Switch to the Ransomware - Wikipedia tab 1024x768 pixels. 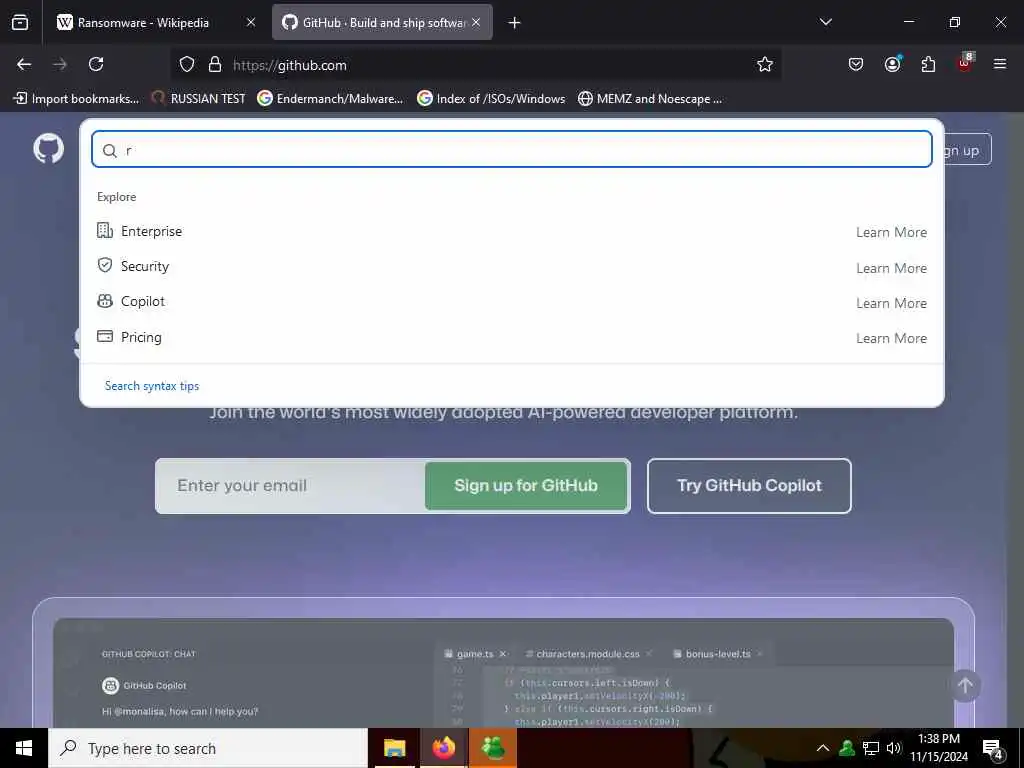click(x=144, y=23)
